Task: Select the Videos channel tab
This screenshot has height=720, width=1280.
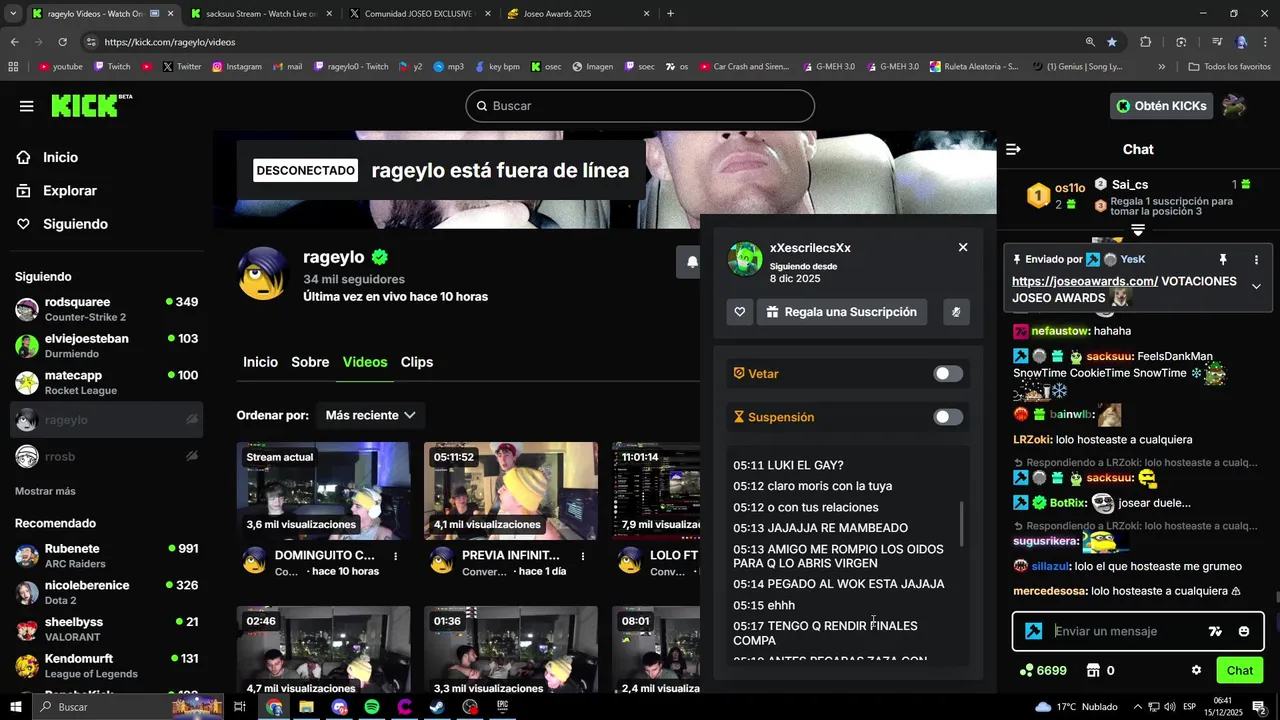Action: (x=365, y=362)
